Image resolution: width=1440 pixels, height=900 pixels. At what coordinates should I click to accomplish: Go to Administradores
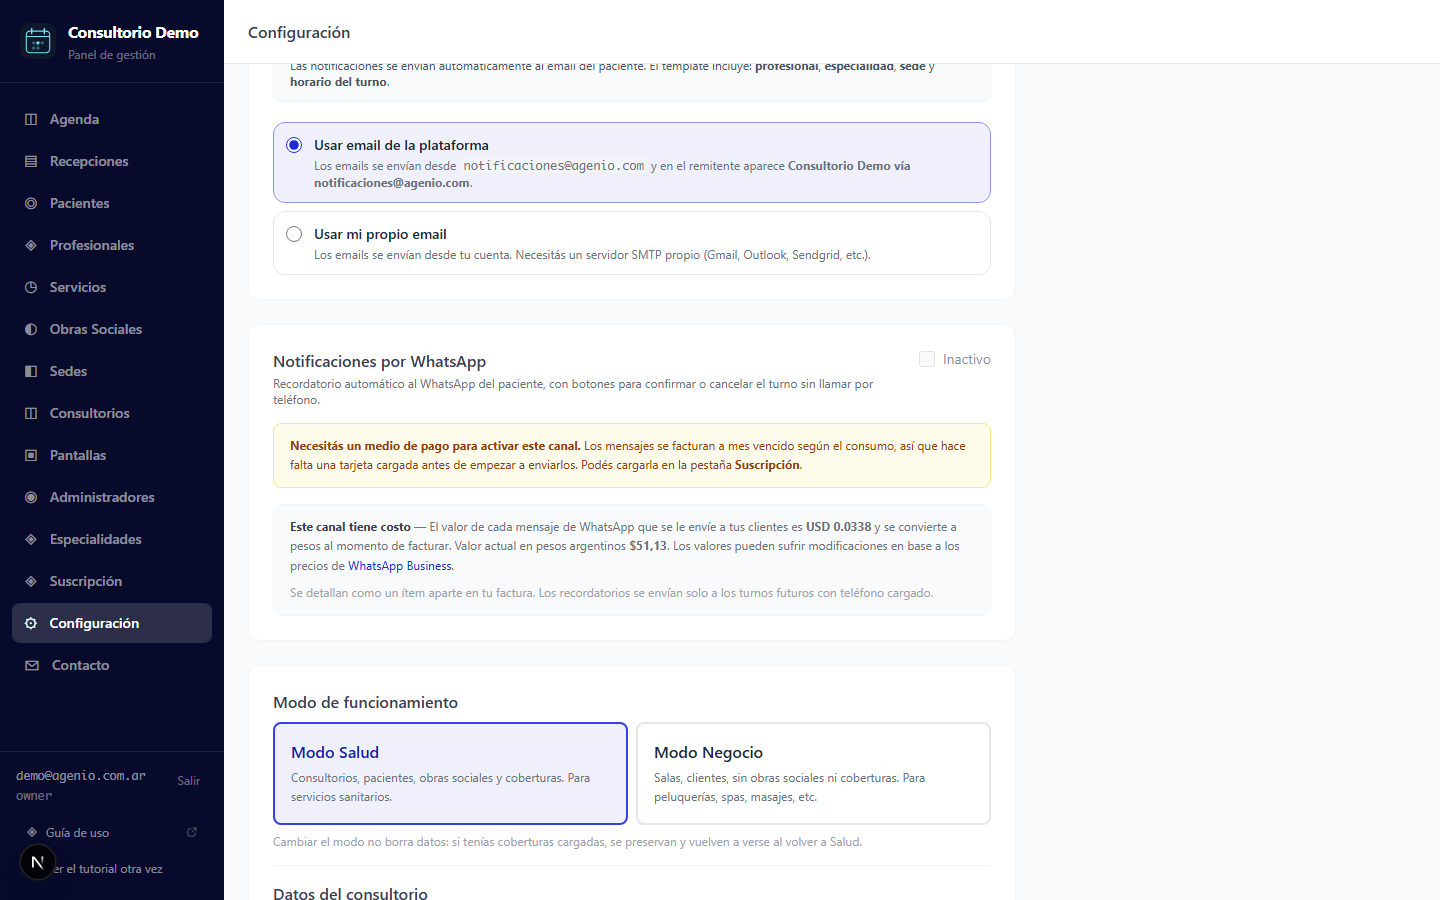[x=112, y=497]
